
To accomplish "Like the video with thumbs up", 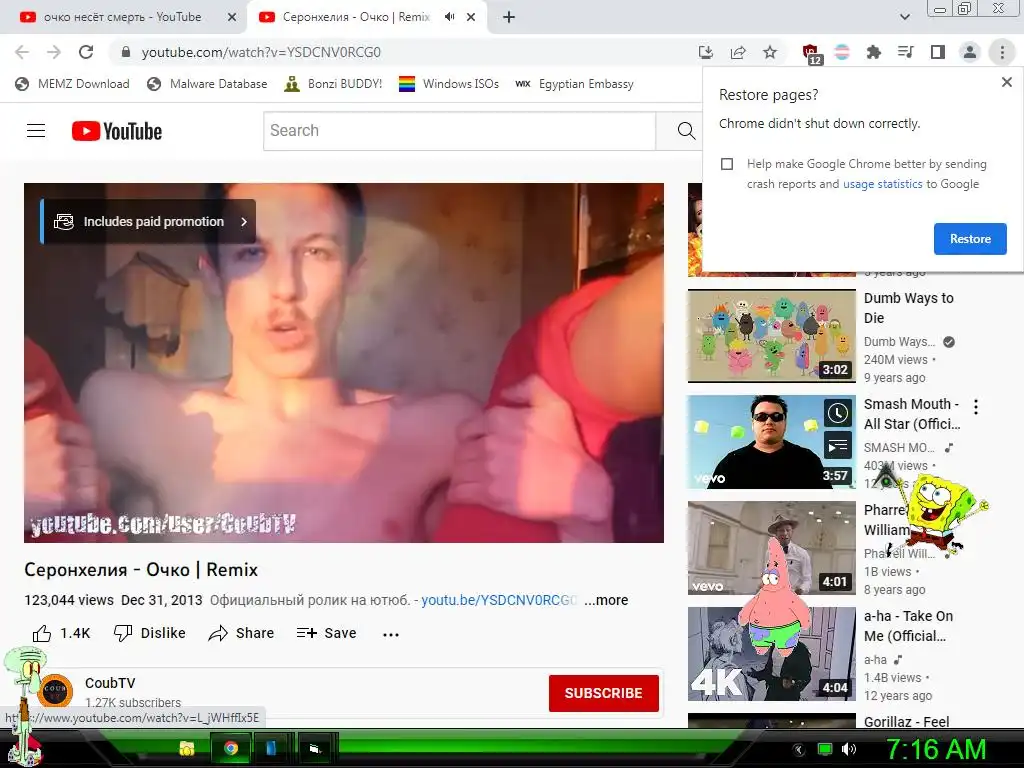I will pos(61,633).
